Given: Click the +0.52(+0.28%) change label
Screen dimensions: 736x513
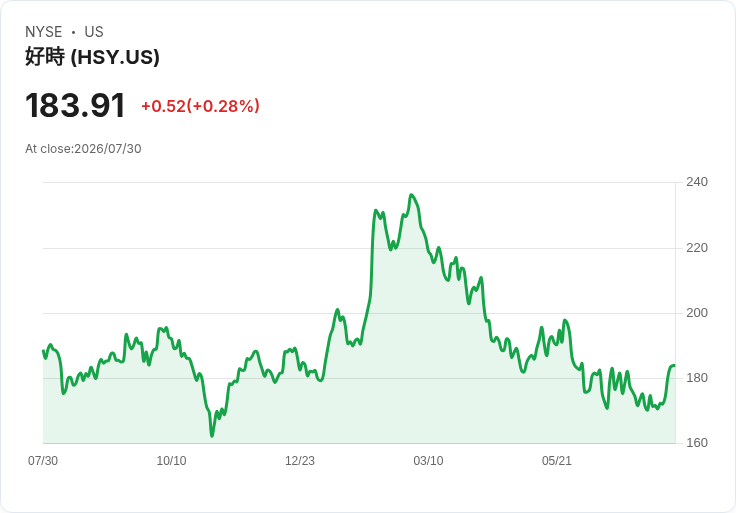Looking at the screenshot, I should (x=200, y=106).
